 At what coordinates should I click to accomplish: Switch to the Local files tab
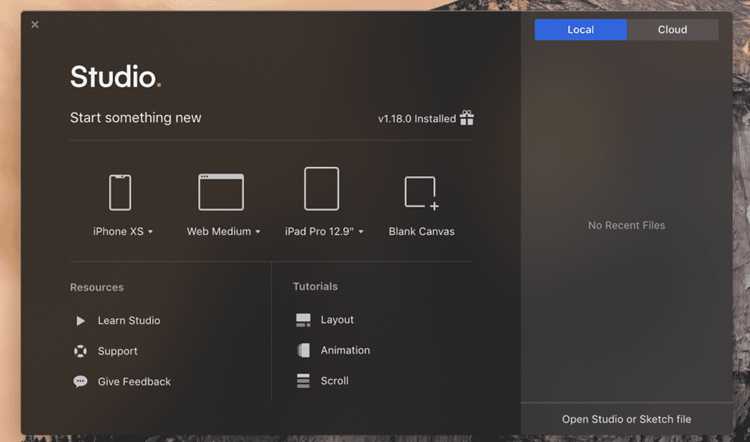point(581,30)
